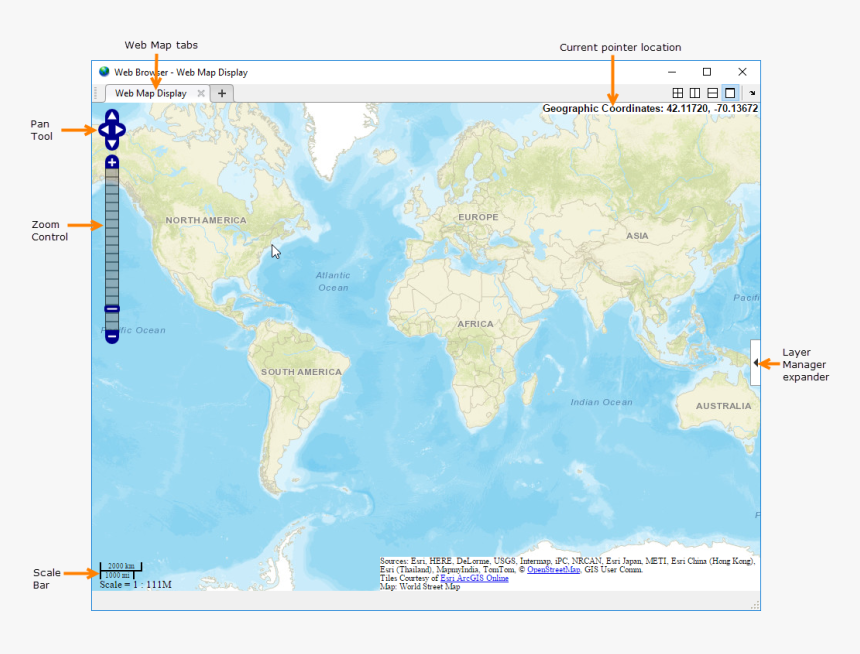Click the Geographic Coordinates readout
The height and width of the screenshot is (654, 860).
(650, 109)
